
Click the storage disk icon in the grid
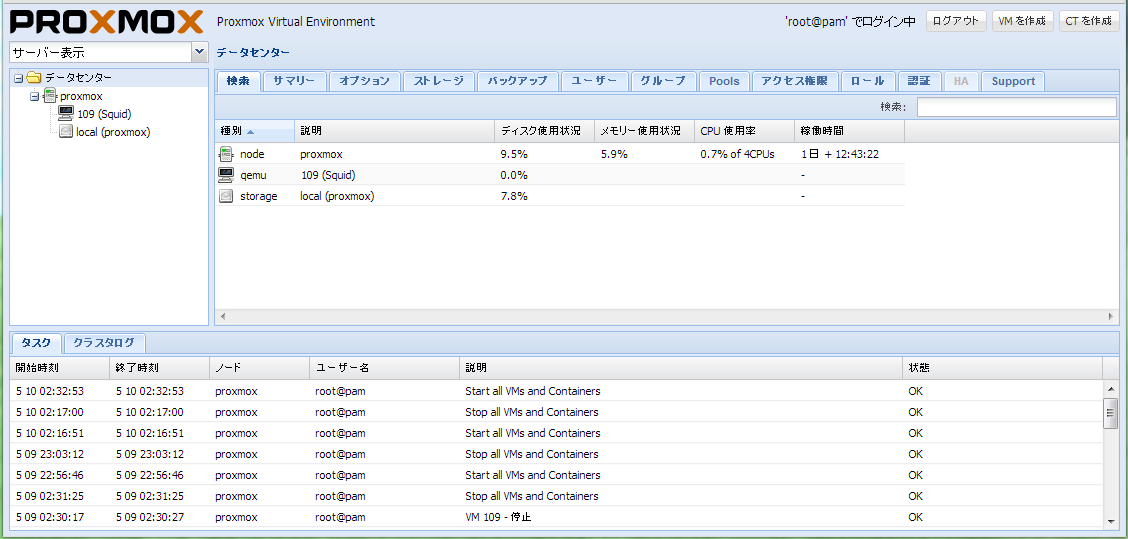(226, 196)
